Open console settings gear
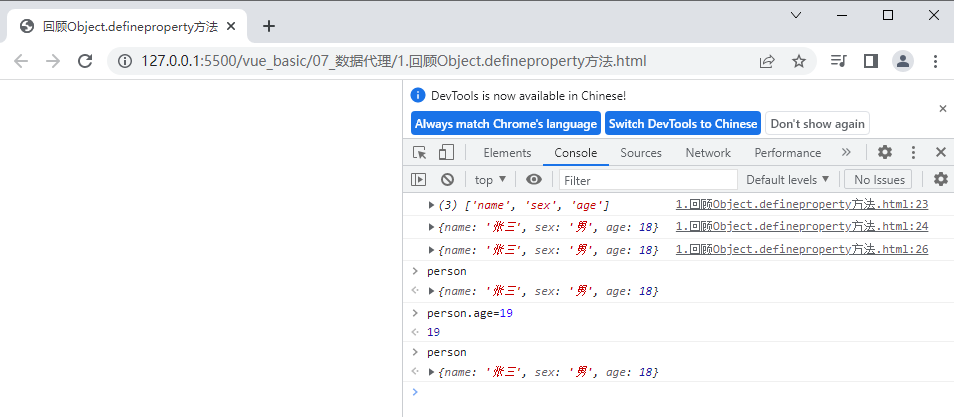This screenshot has width=954, height=417. point(941,179)
